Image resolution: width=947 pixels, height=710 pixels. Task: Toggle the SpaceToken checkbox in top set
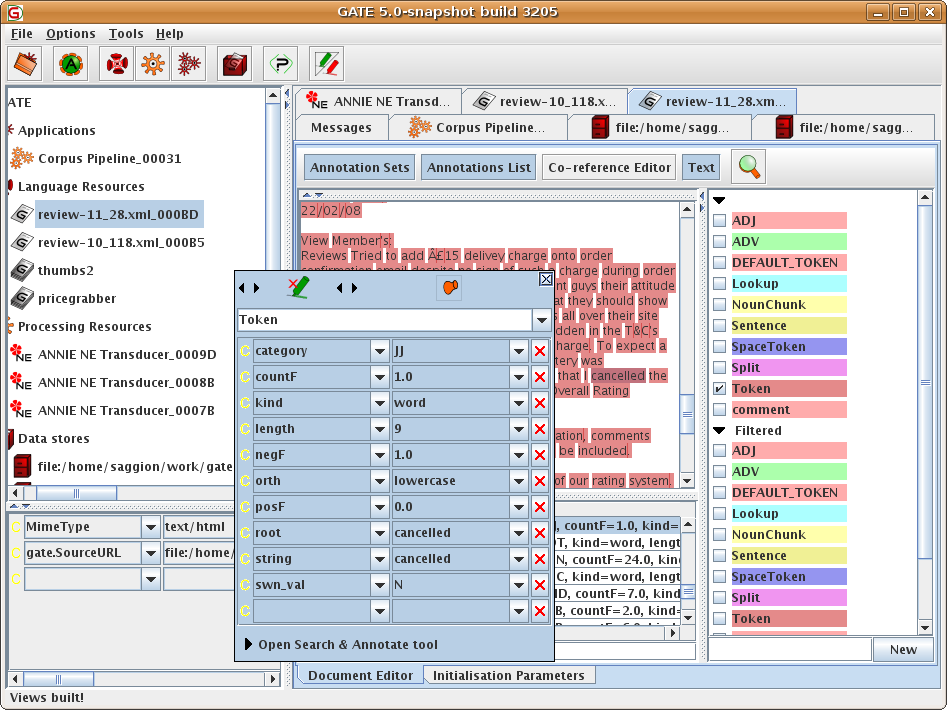pyautogui.click(x=719, y=347)
